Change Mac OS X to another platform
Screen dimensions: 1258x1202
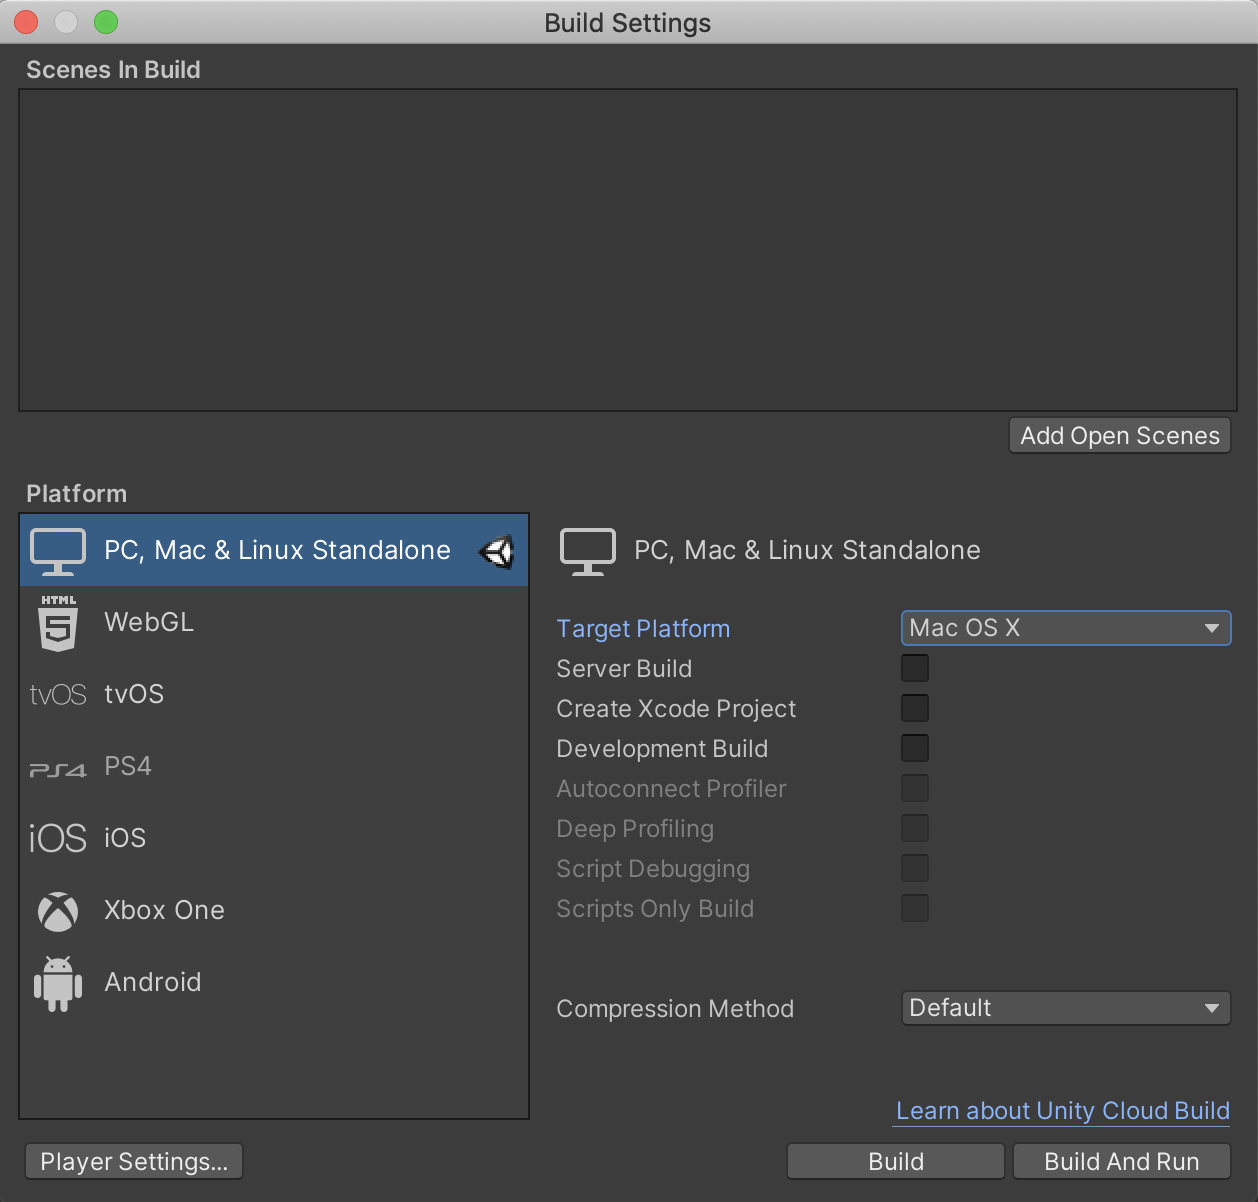[x=1065, y=628]
